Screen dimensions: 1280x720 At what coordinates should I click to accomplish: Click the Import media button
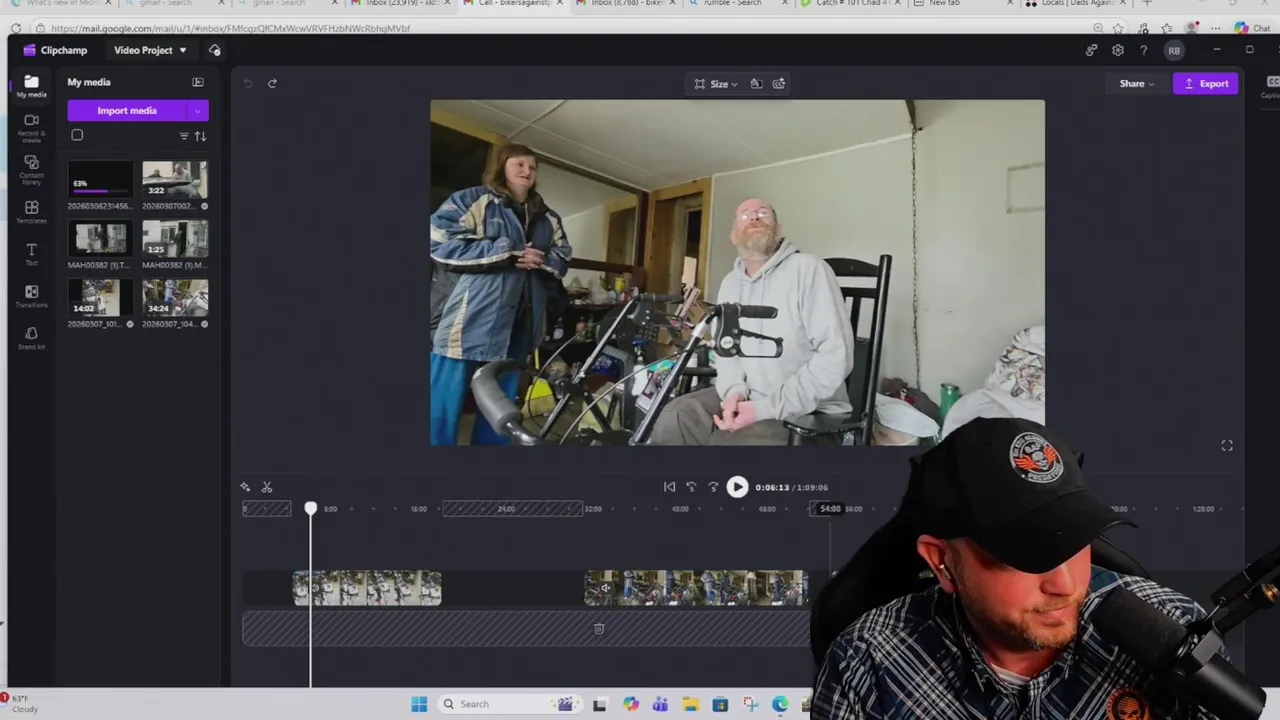[127, 111]
